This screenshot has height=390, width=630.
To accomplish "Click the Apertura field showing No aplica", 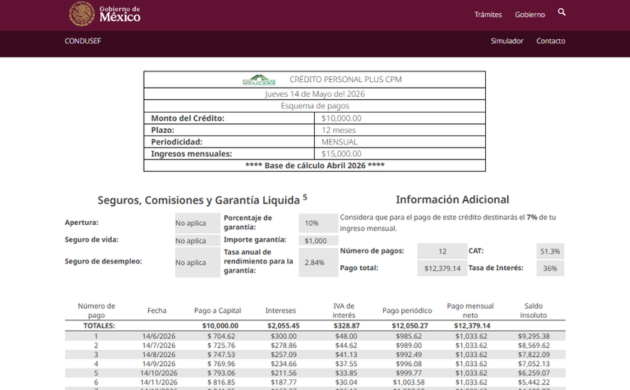I will [197, 223].
